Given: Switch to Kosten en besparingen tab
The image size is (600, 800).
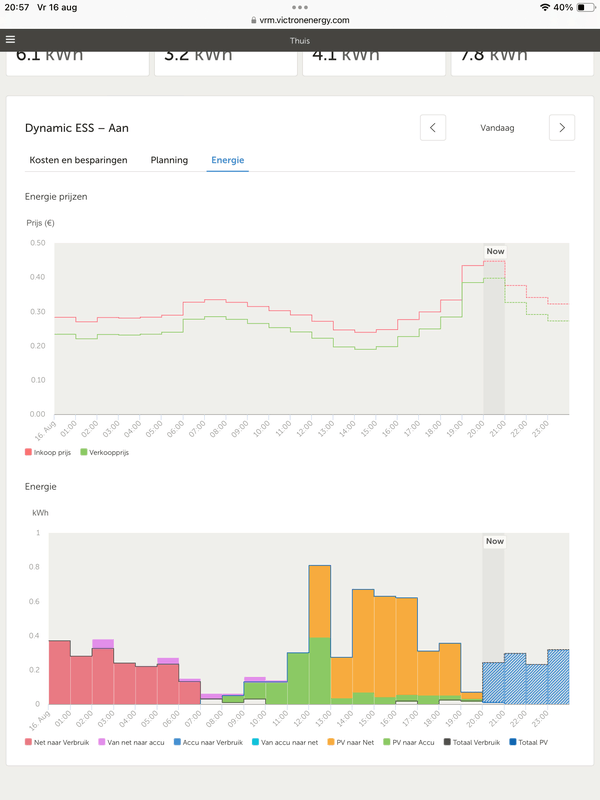Looking at the screenshot, I should [76, 160].
